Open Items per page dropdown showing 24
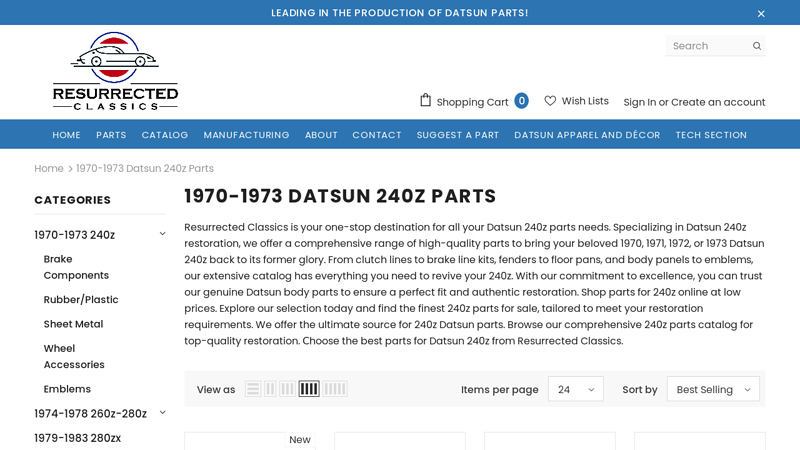The image size is (800, 450). [x=576, y=389]
